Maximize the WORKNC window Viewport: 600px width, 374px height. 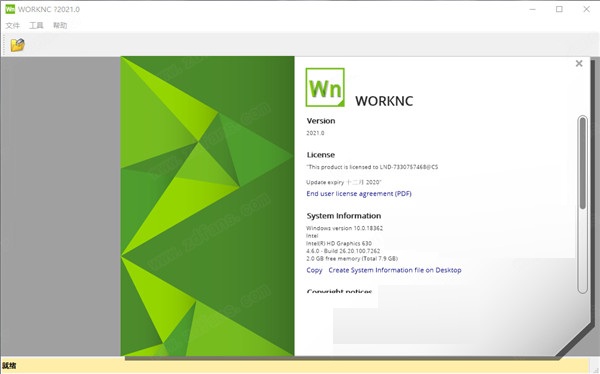(x=559, y=9)
